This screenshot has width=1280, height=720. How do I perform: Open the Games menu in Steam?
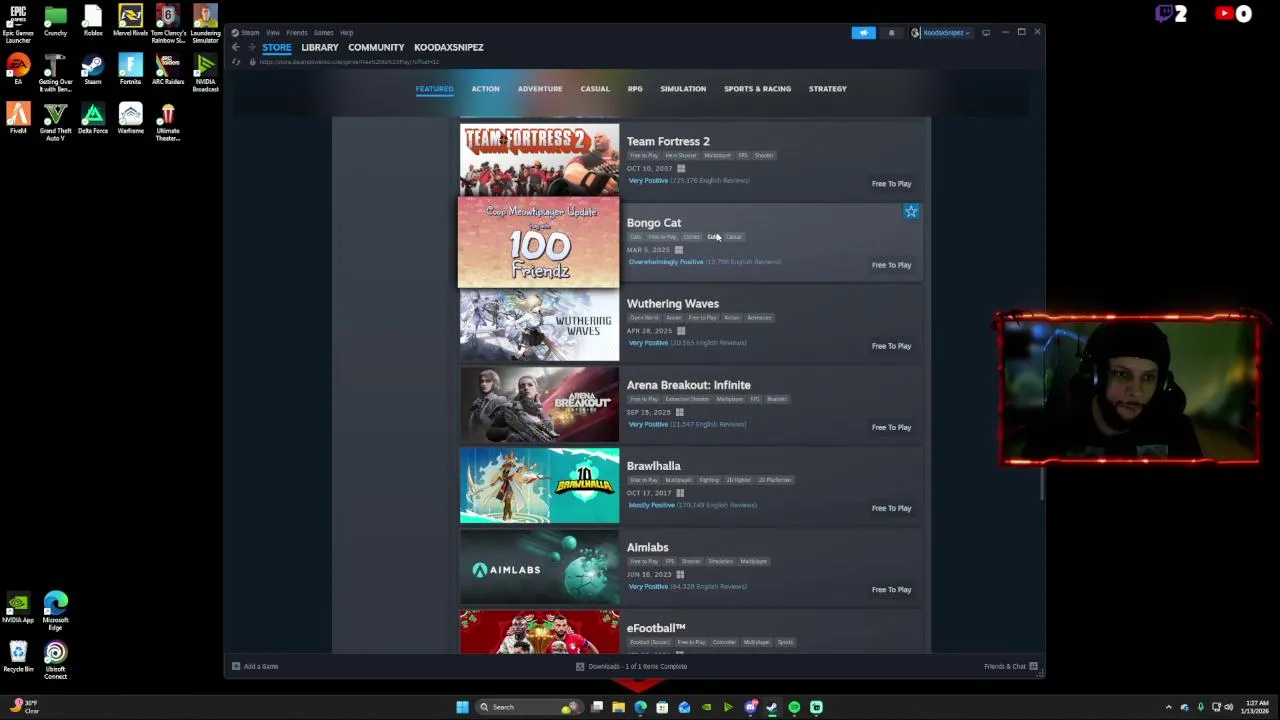point(324,33)
